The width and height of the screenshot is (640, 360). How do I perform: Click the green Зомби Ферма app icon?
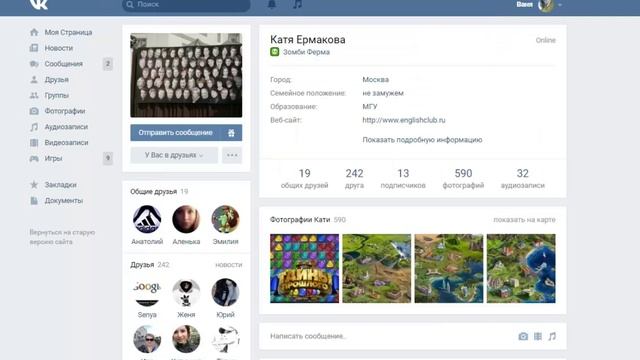pos(275,52)
